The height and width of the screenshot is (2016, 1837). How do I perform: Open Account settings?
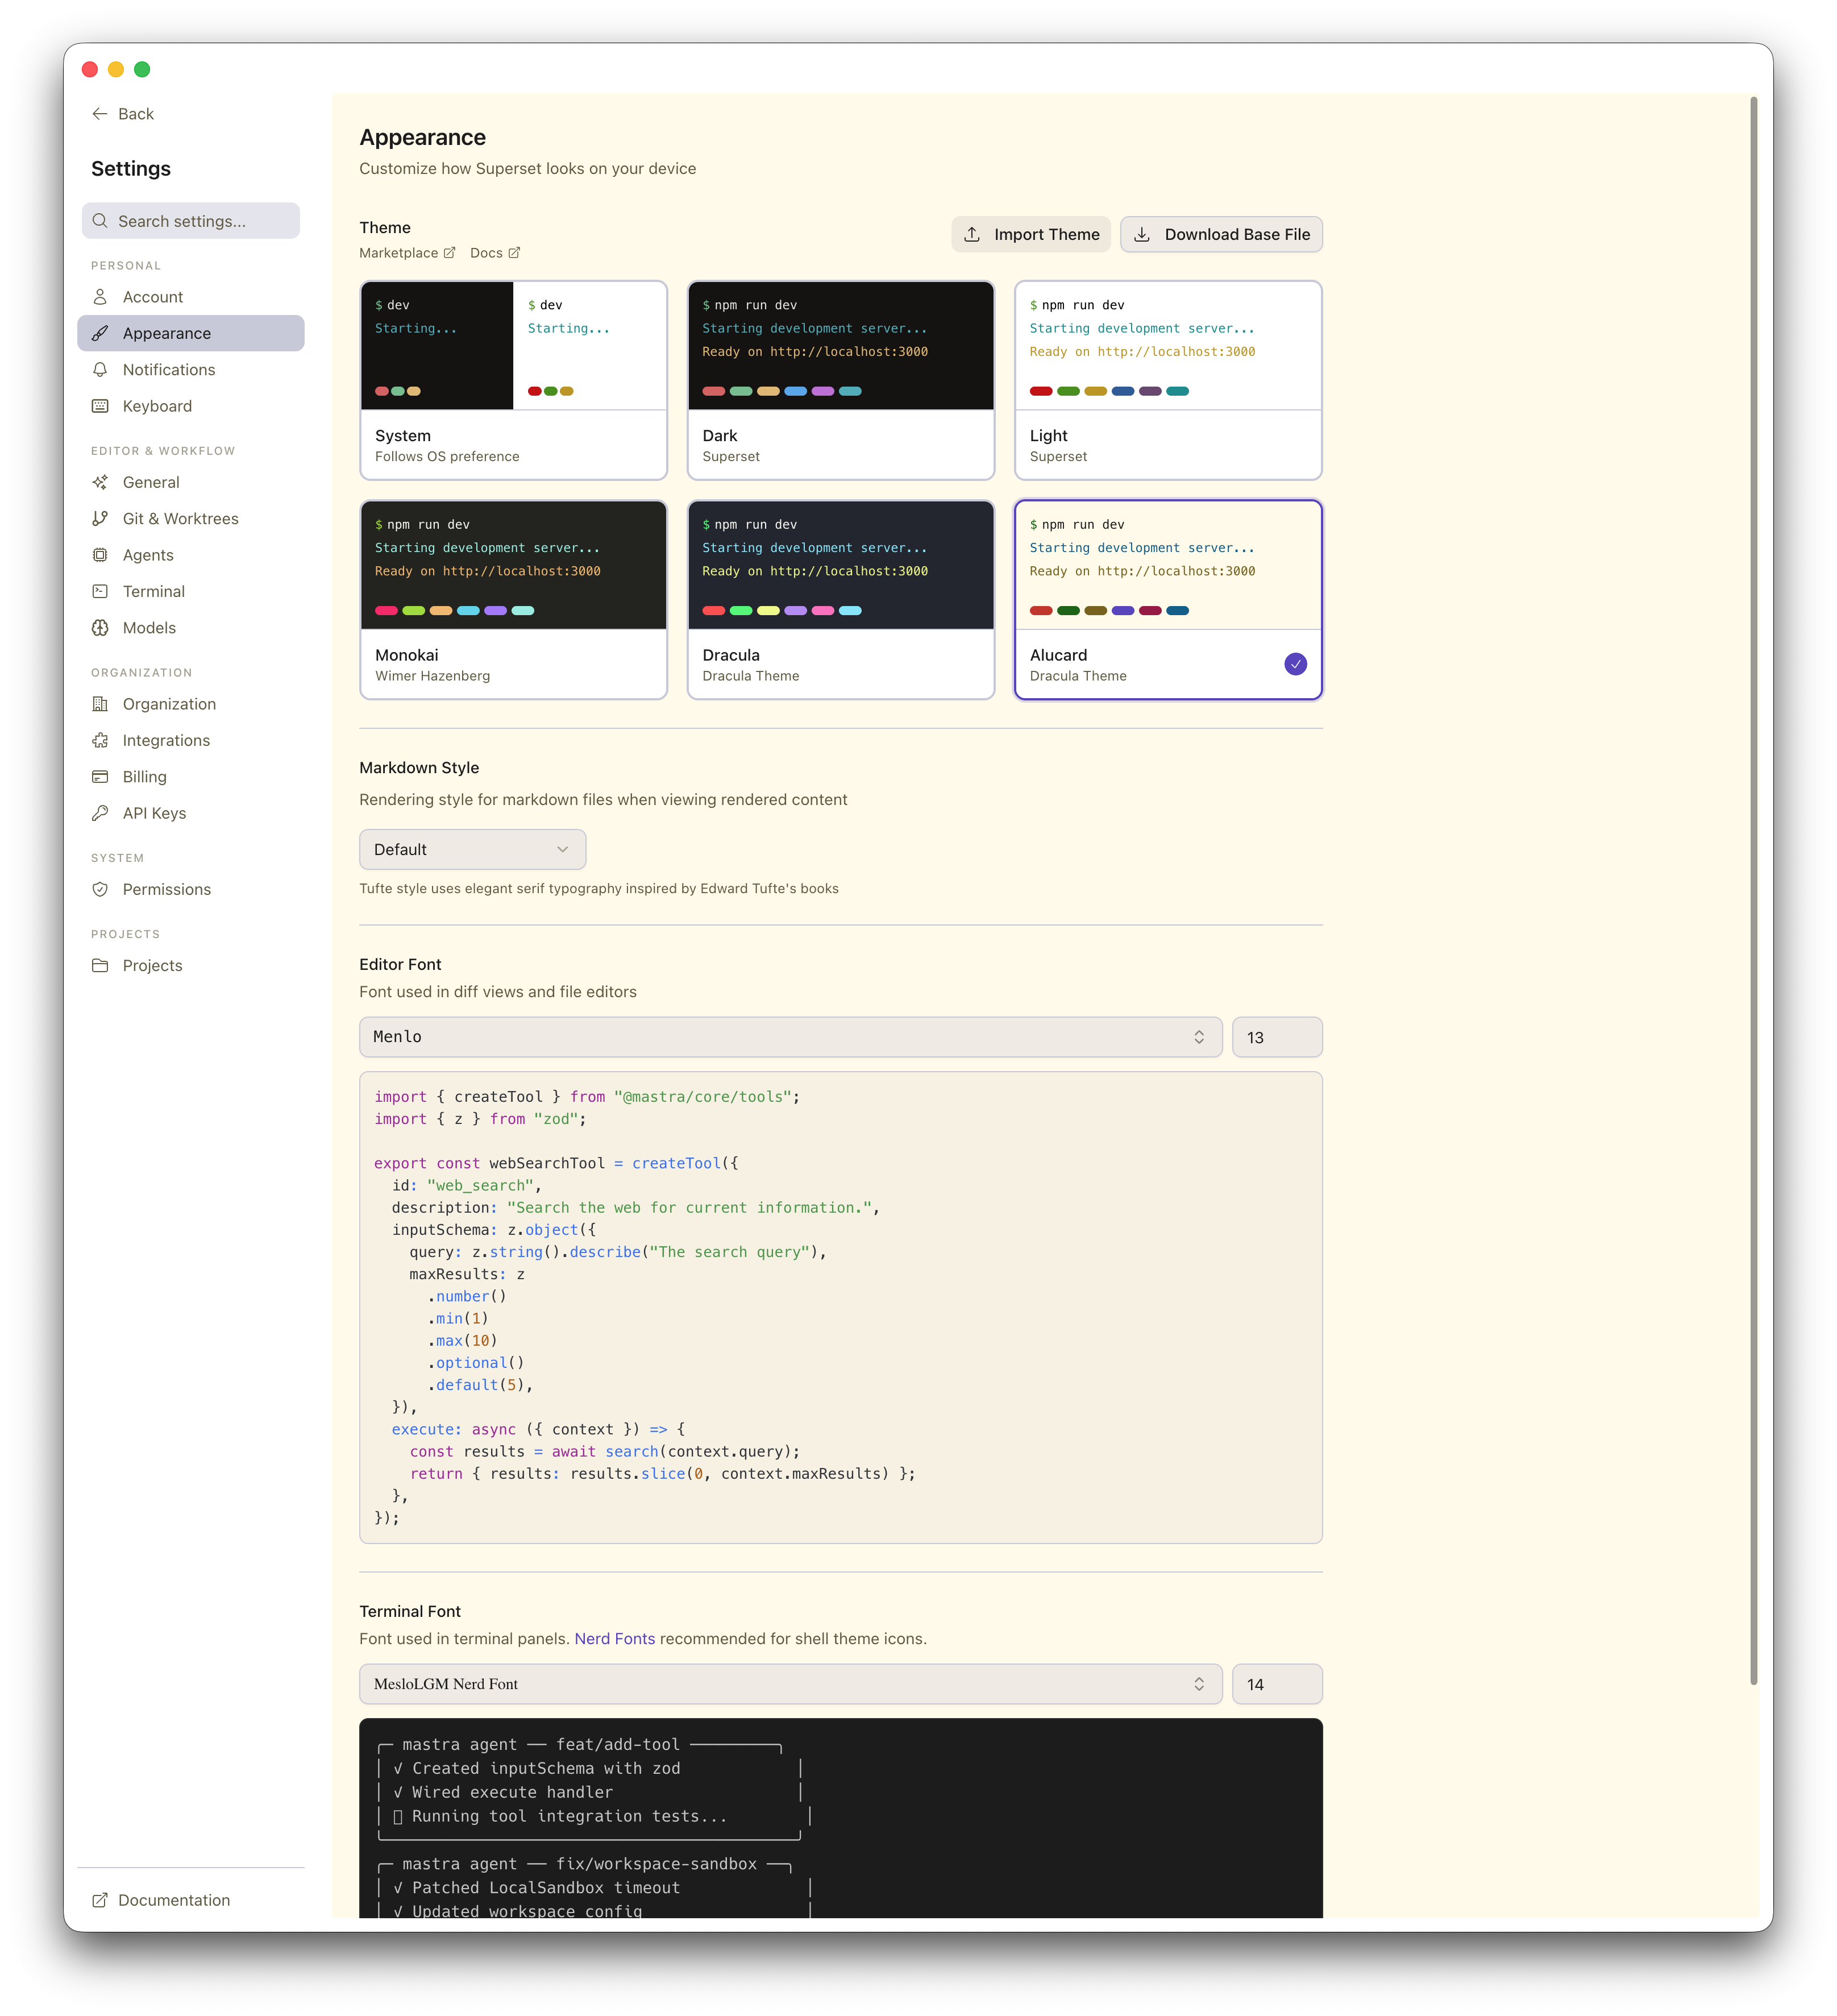(190, 297)
